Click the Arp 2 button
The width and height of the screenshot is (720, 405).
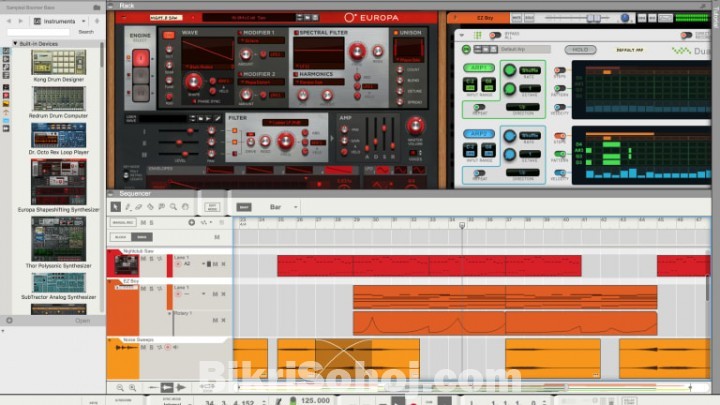478,134
